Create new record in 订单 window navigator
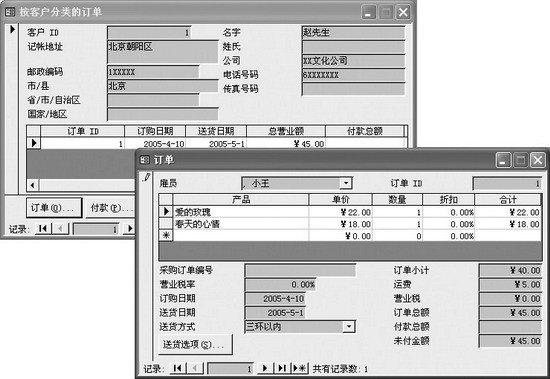Viewport: 550px width, 379px height. pos(300,368)
